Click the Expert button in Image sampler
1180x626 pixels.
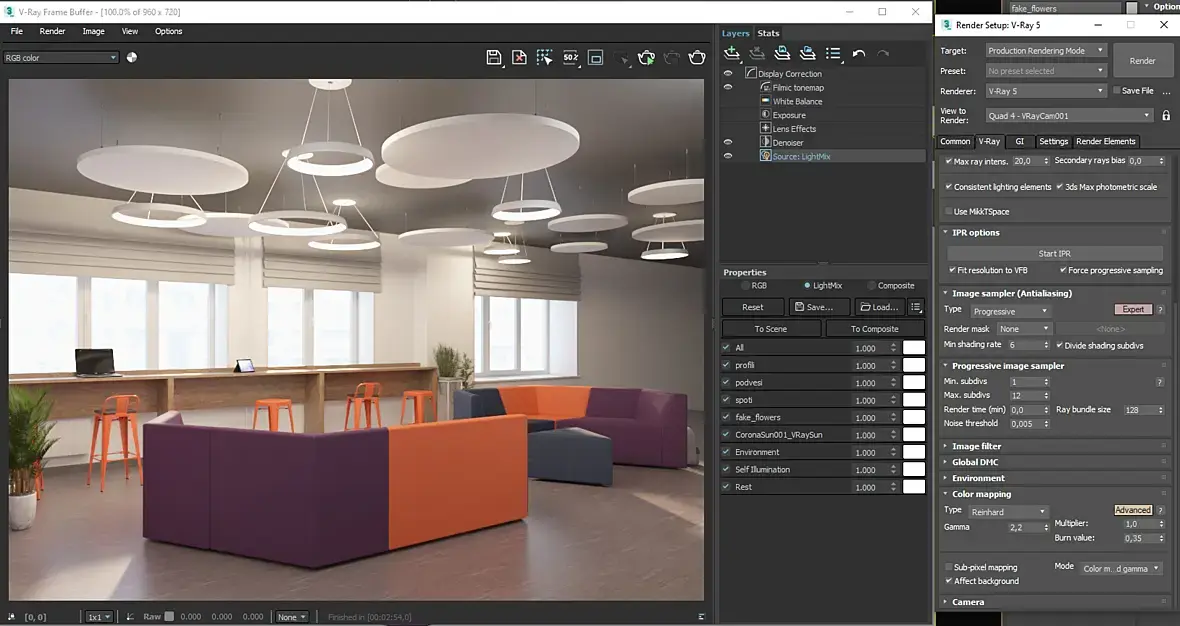[x=1133, y=309]
